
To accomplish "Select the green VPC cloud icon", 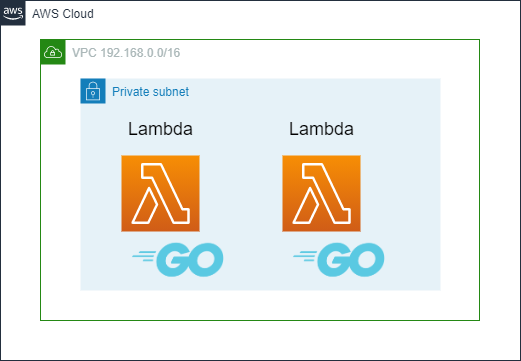I will 53,52.
